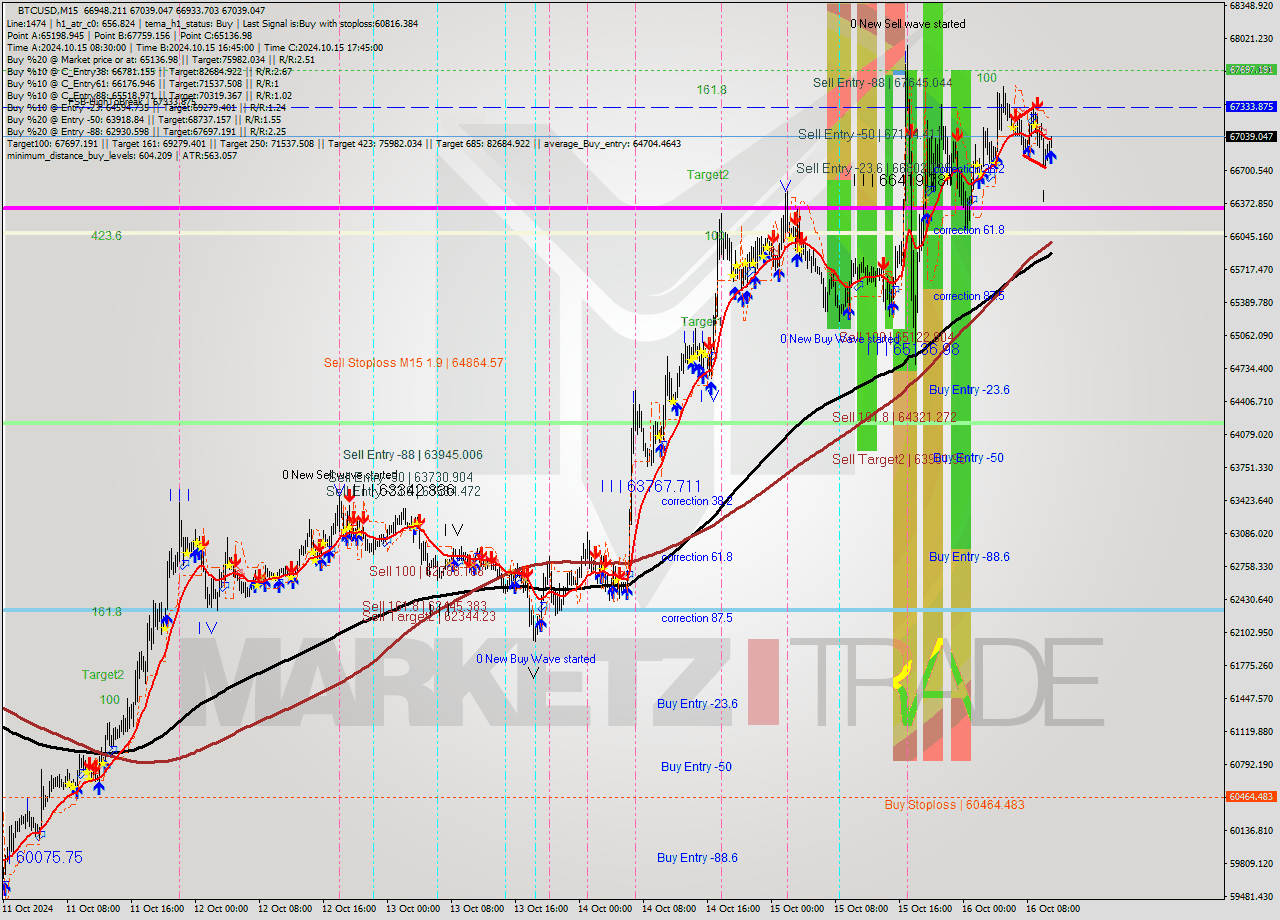Click the lower 'Buy Entry -23.6' label
This screenshot has width=1280, height=920.
[x=697, y=704]
